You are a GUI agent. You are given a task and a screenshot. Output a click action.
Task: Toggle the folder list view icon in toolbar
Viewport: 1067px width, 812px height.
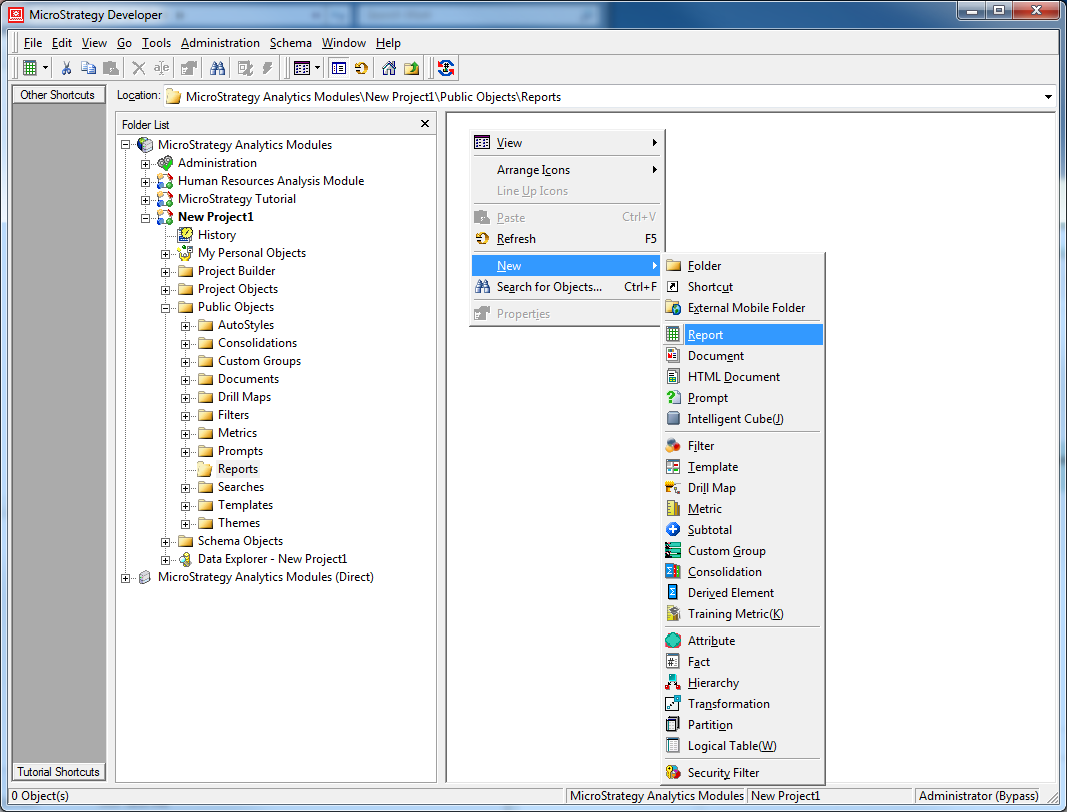339,68
